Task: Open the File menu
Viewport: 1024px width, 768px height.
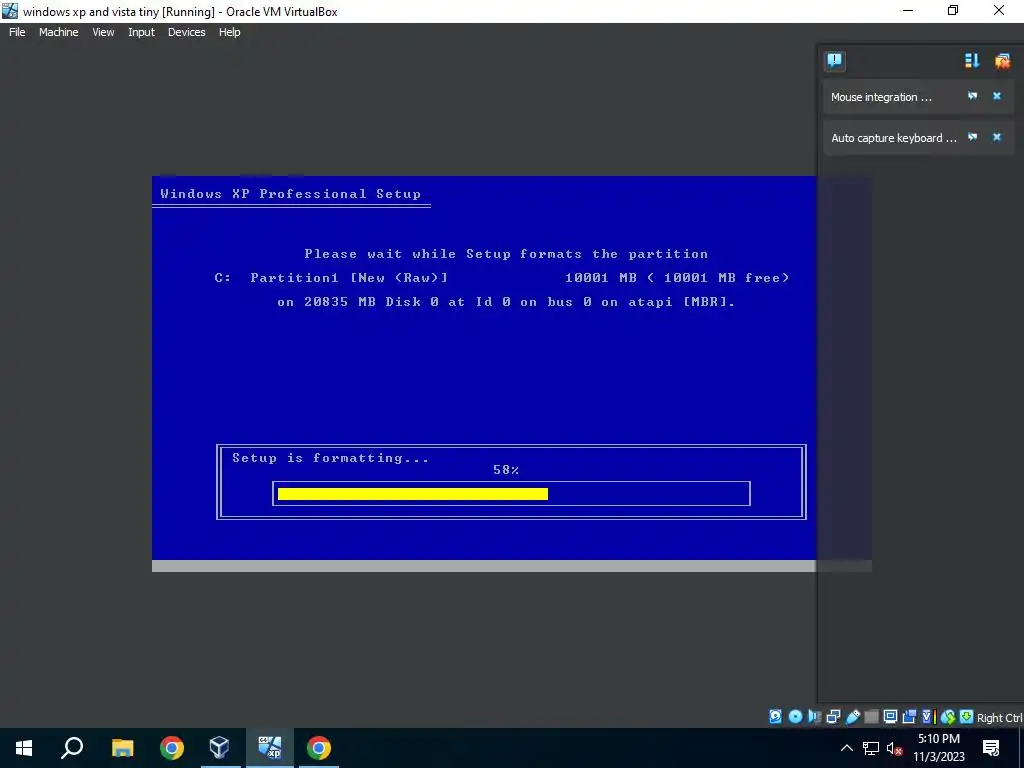Action: point(17,32)
